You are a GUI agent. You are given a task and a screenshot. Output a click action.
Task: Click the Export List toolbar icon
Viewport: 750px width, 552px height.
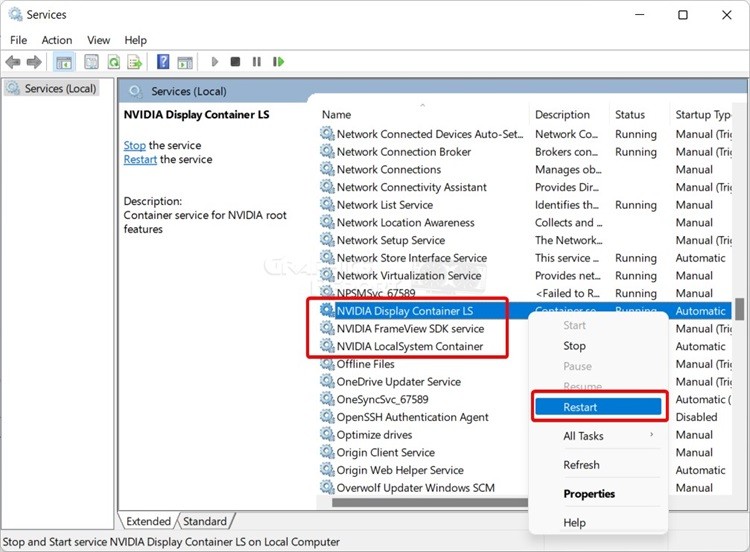pyautogui.click(x=135, y=62)
